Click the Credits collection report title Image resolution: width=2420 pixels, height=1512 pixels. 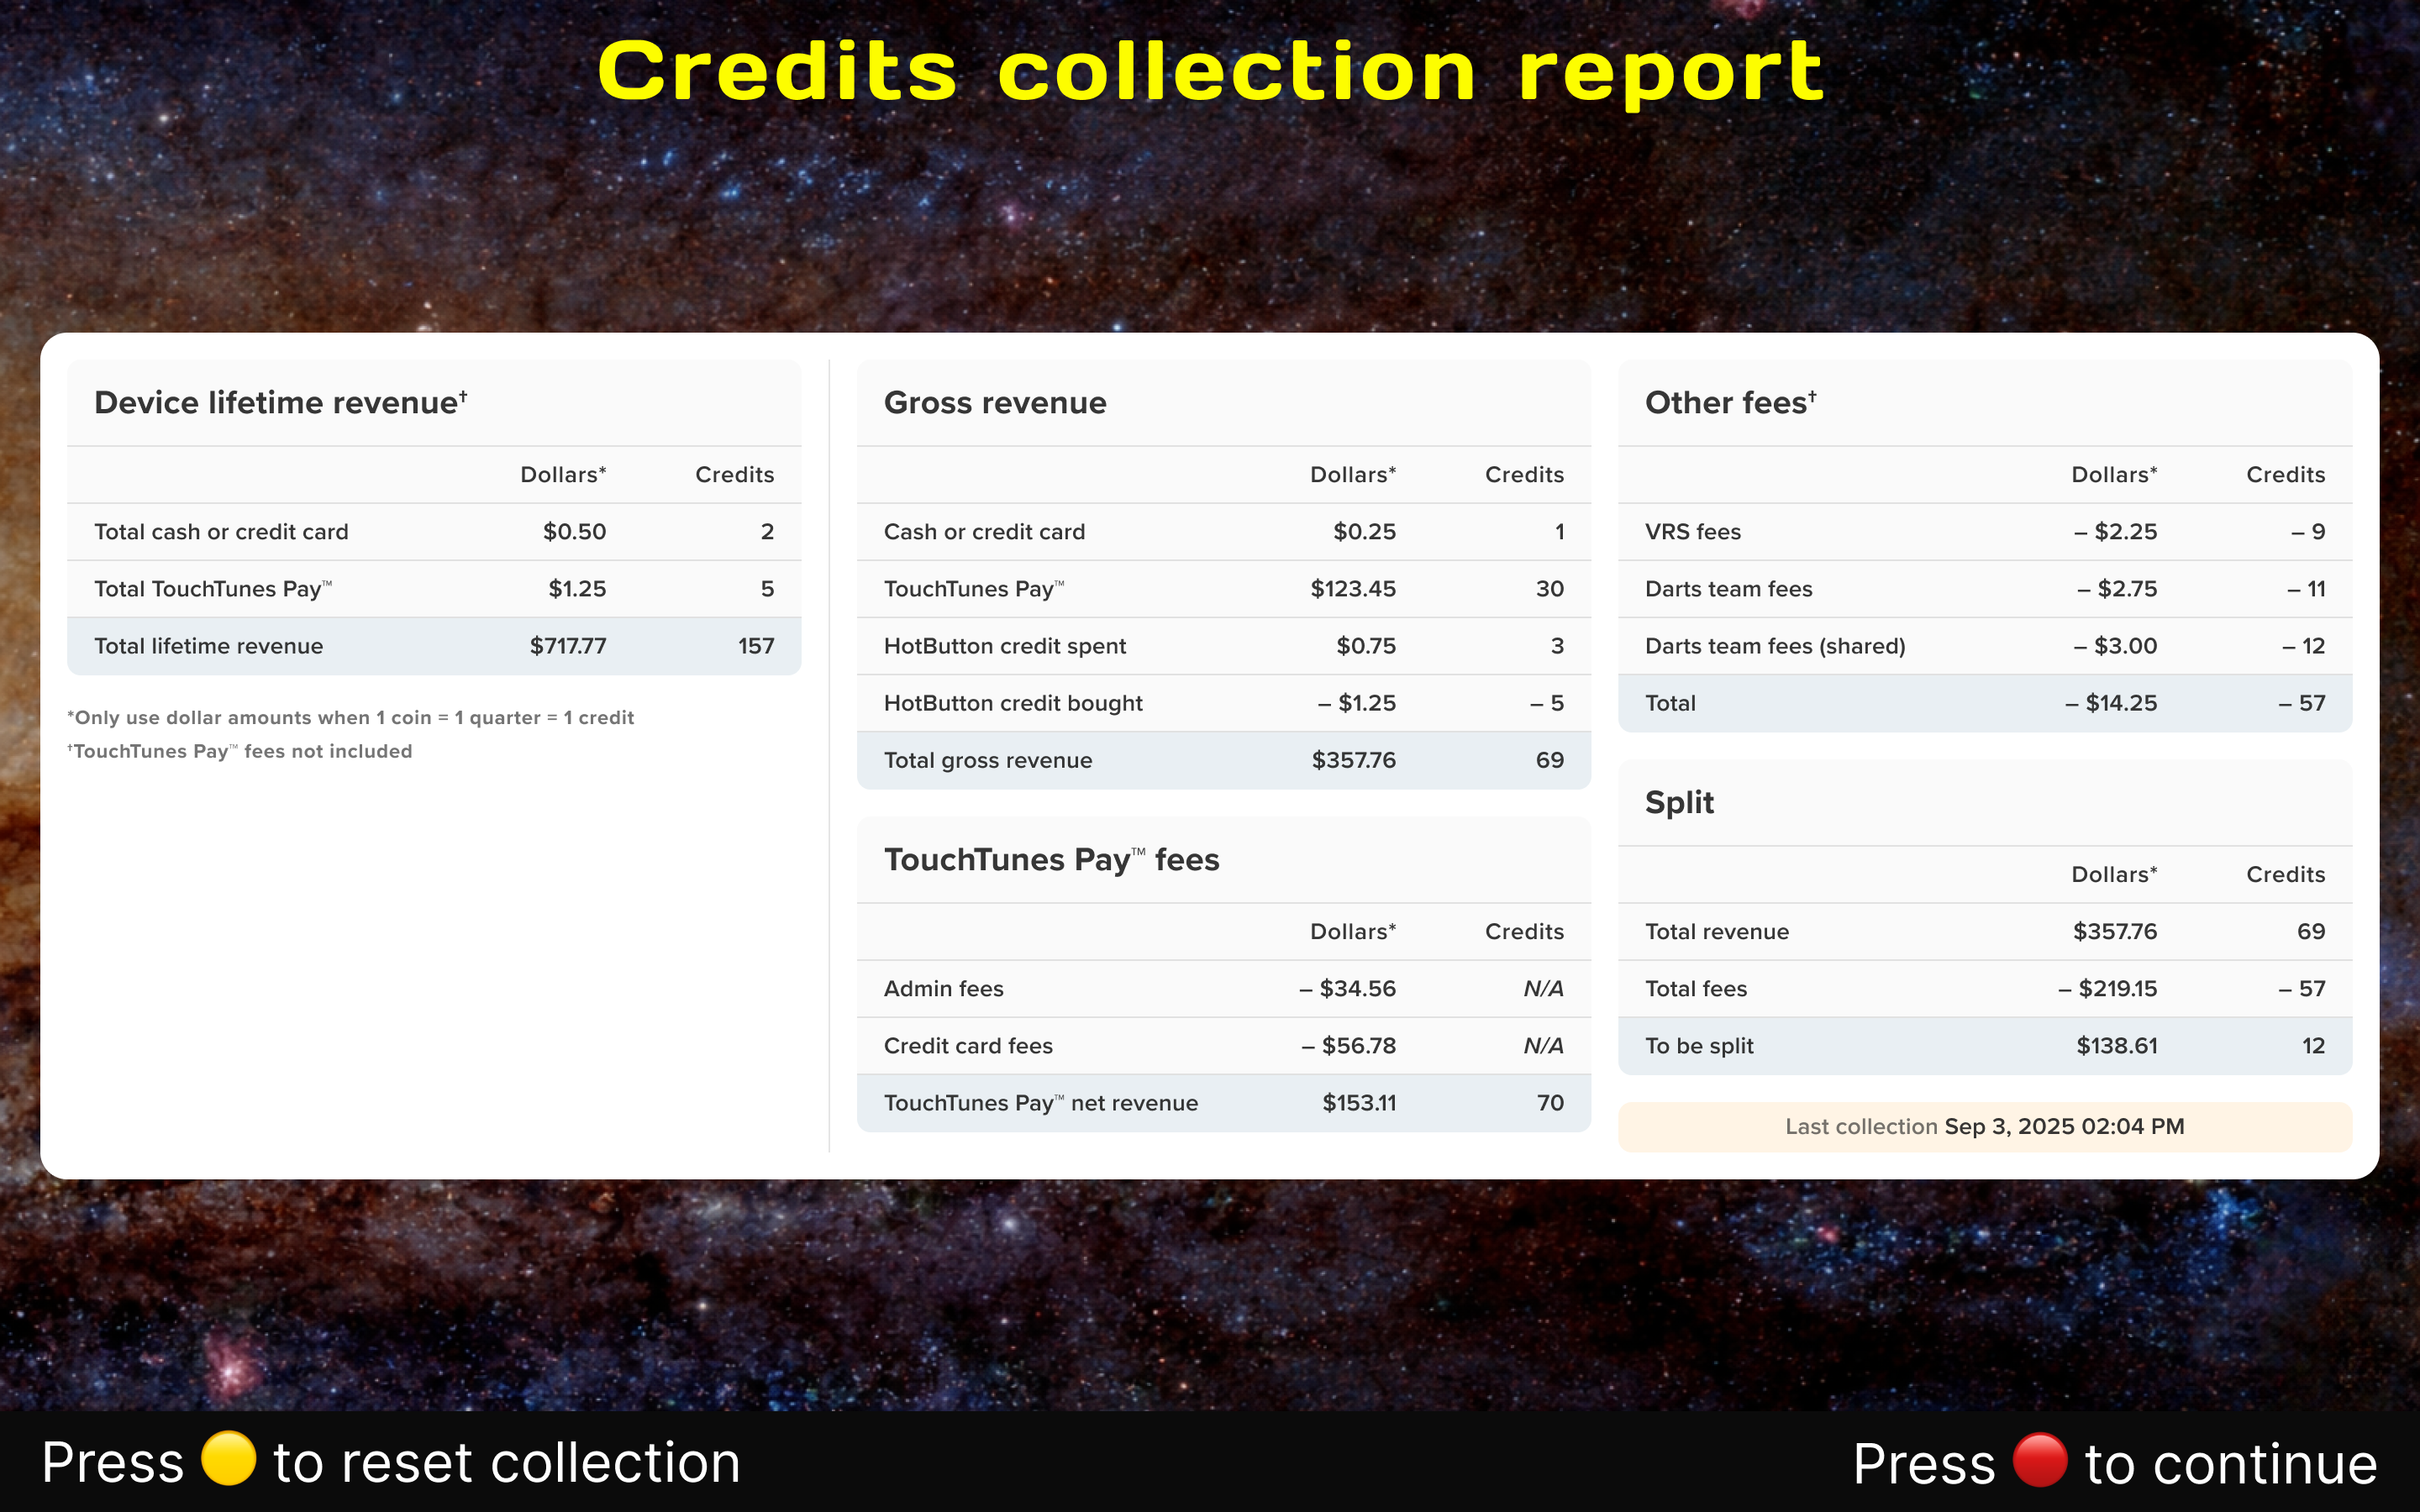click(x=1210, y=72)
